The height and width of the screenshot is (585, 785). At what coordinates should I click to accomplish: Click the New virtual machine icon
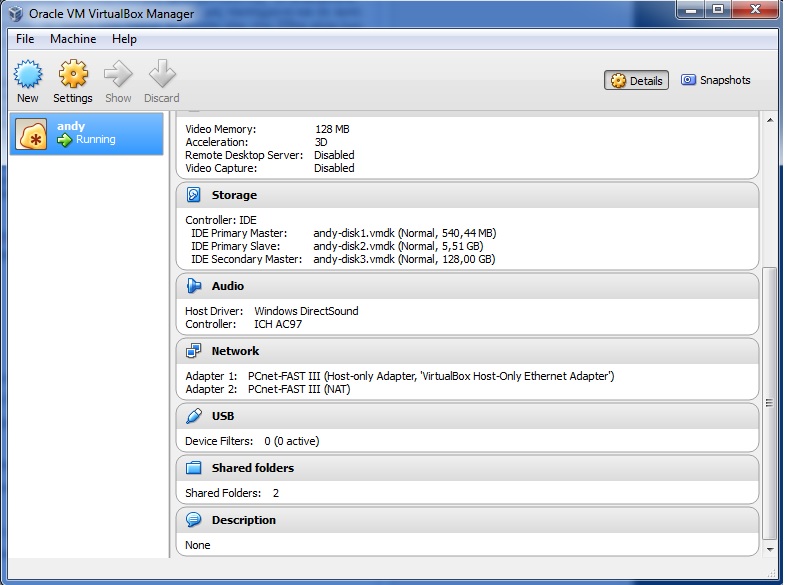point(28,74)
